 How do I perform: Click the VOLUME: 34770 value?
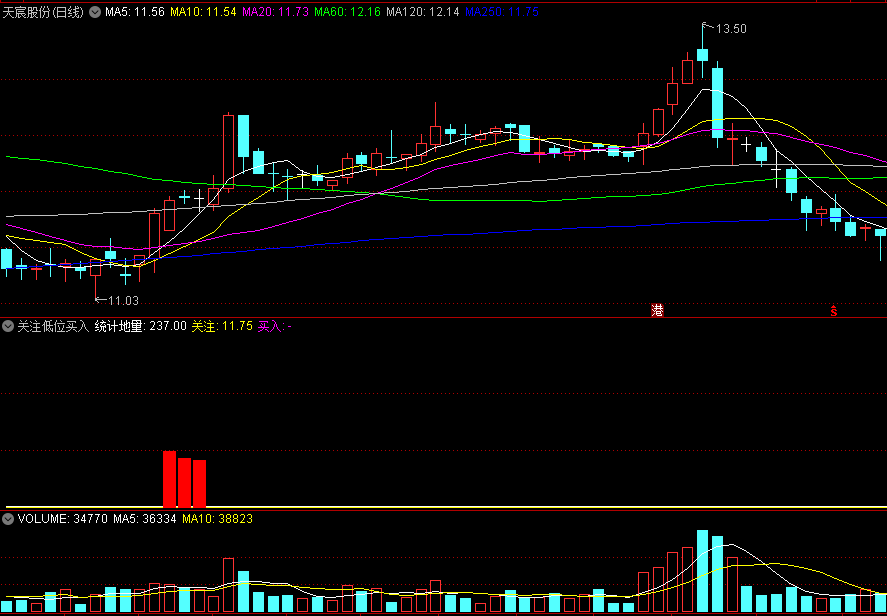point(62,518)
